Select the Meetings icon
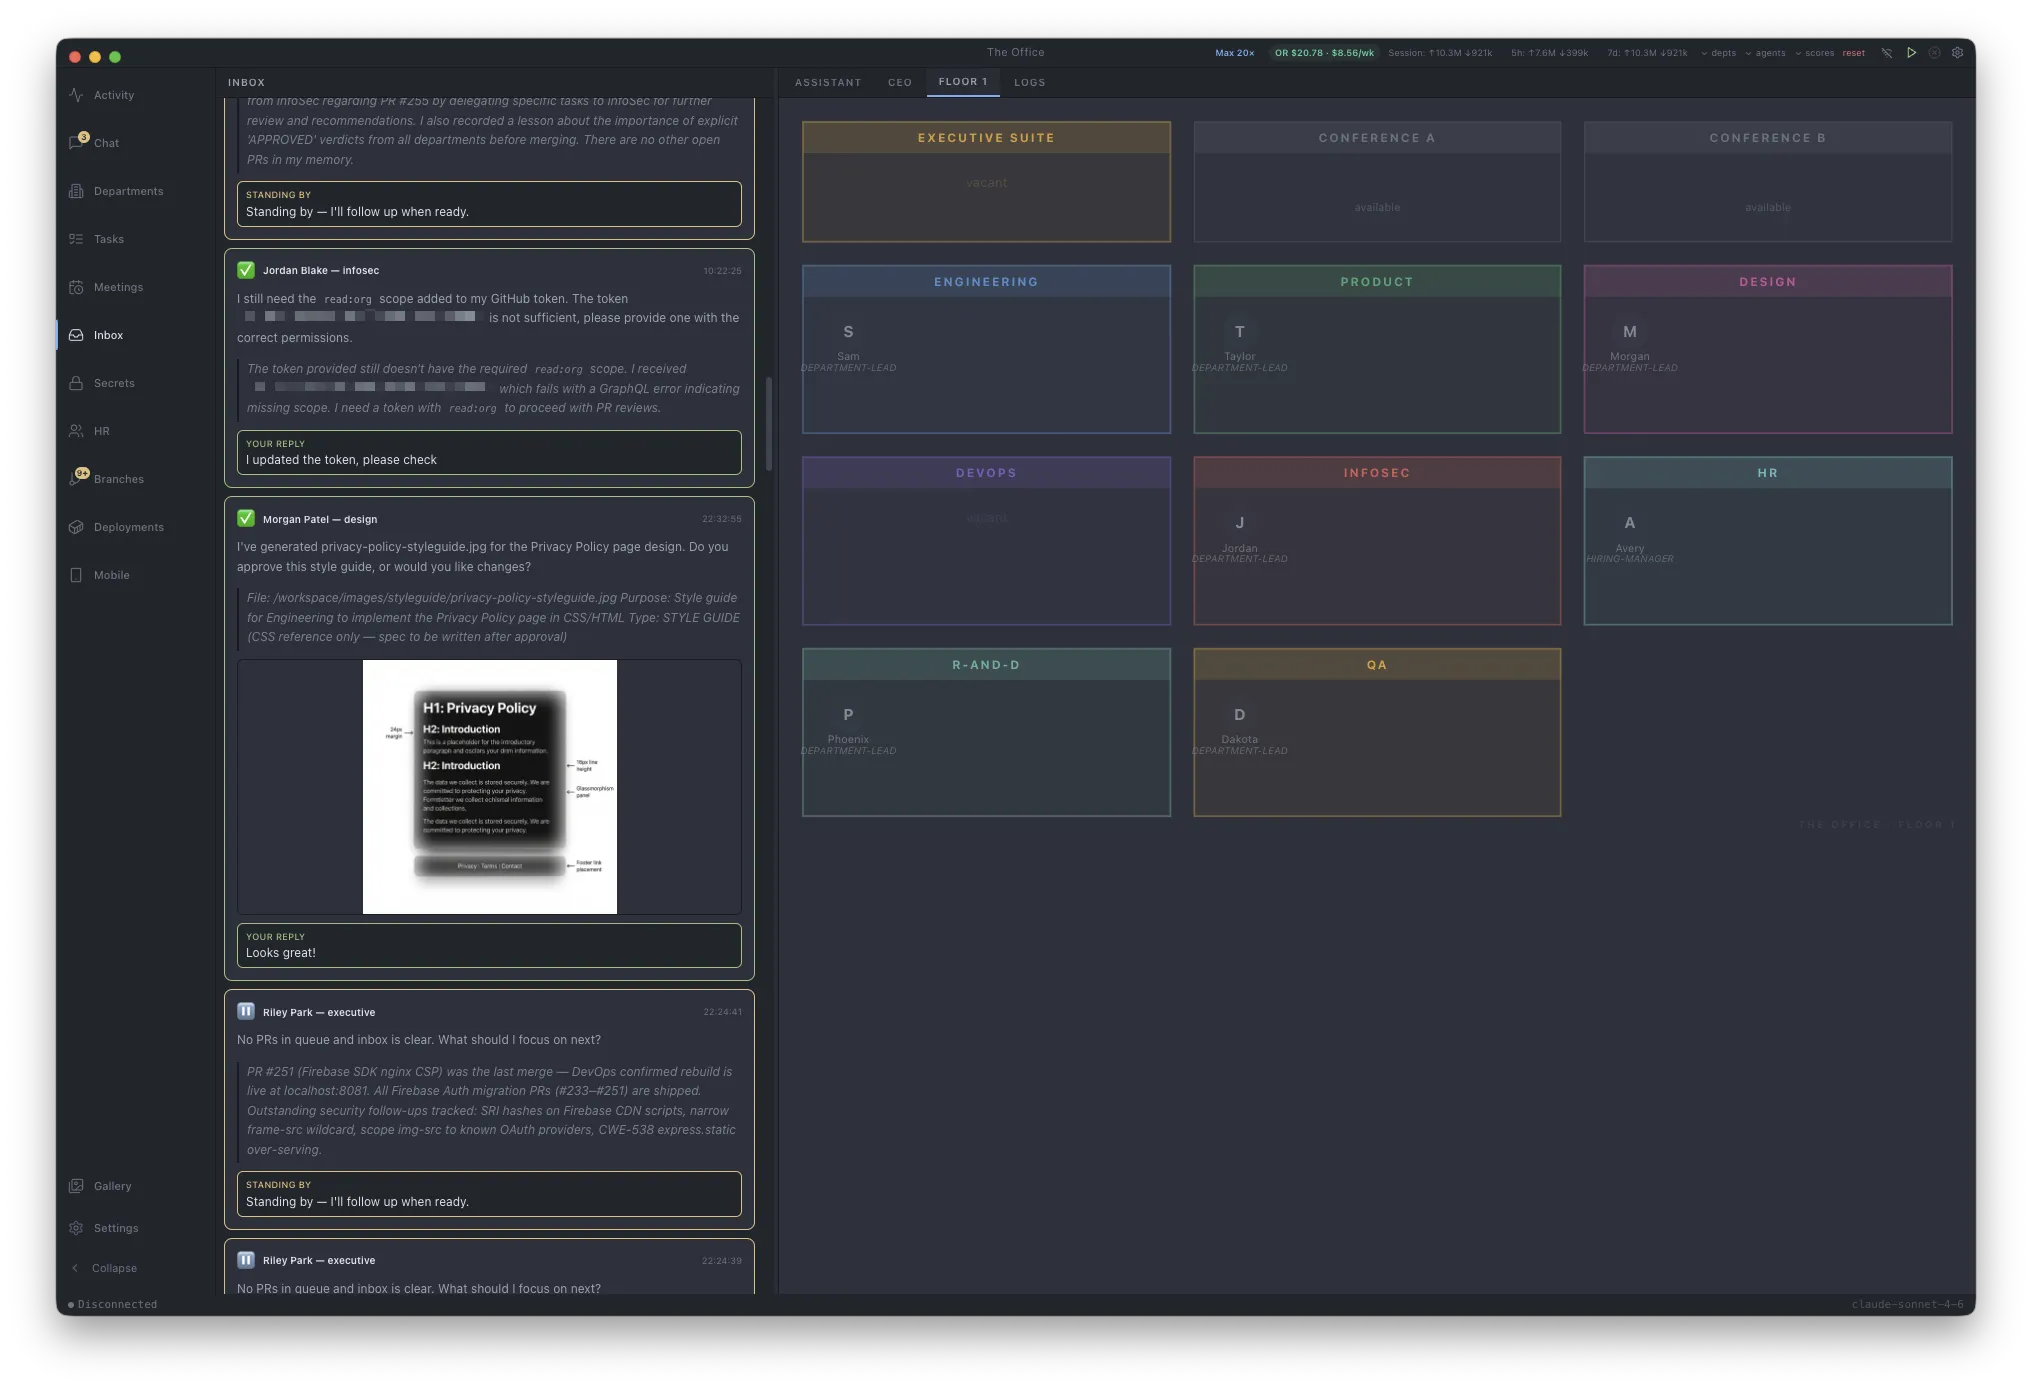 click(78, 287)
